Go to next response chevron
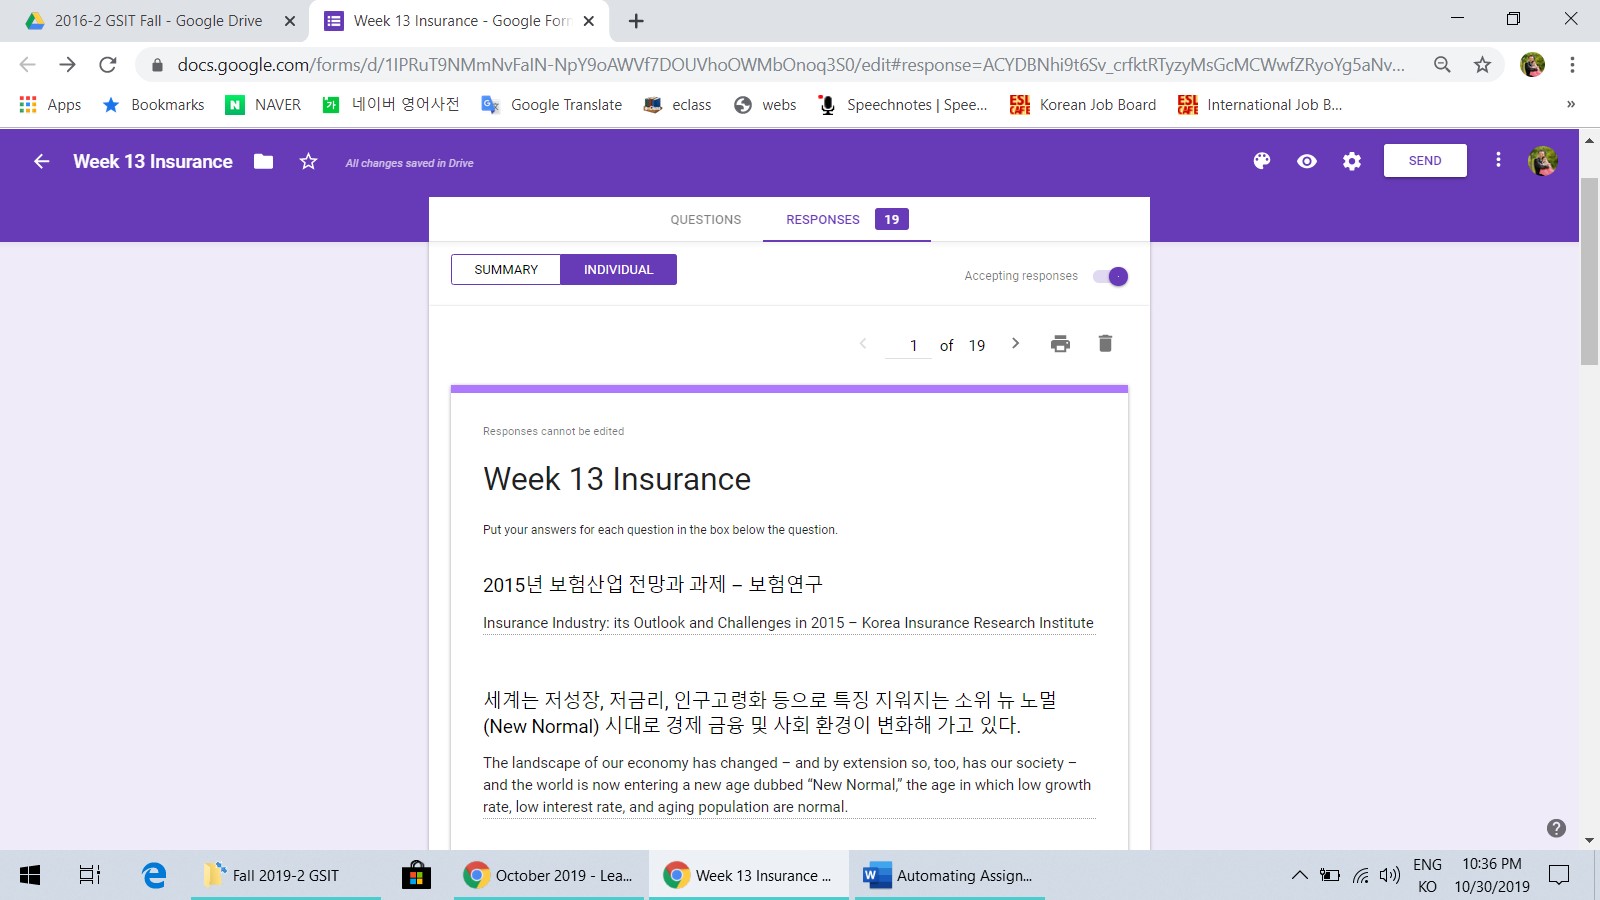Image resolution: width=1600 pixels, height=900 pixels. [1015, 343]
